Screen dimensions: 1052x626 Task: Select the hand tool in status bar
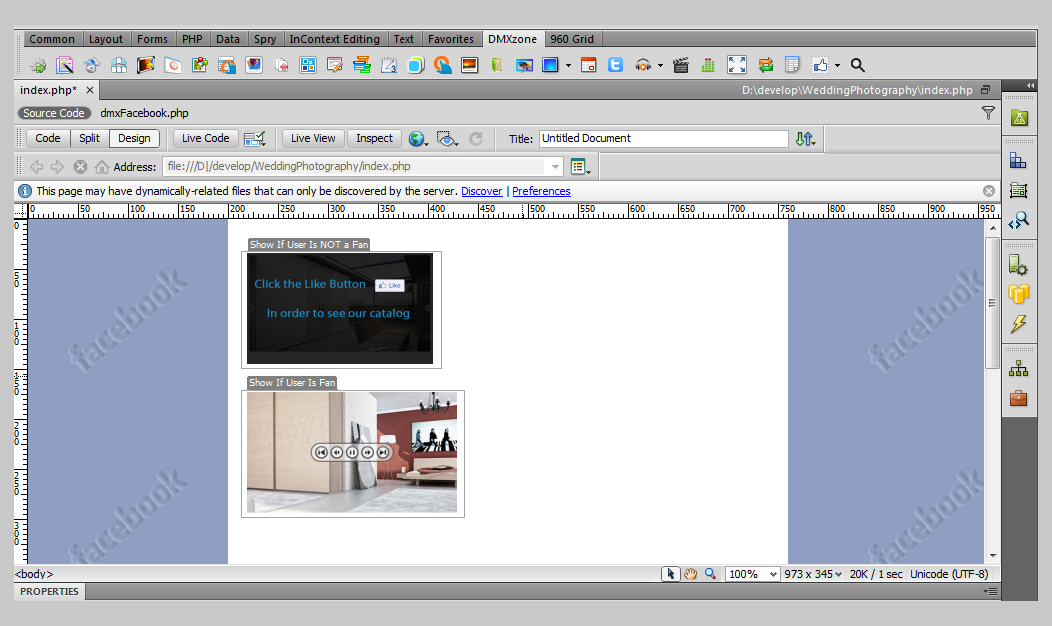click(x=690, y=574)
